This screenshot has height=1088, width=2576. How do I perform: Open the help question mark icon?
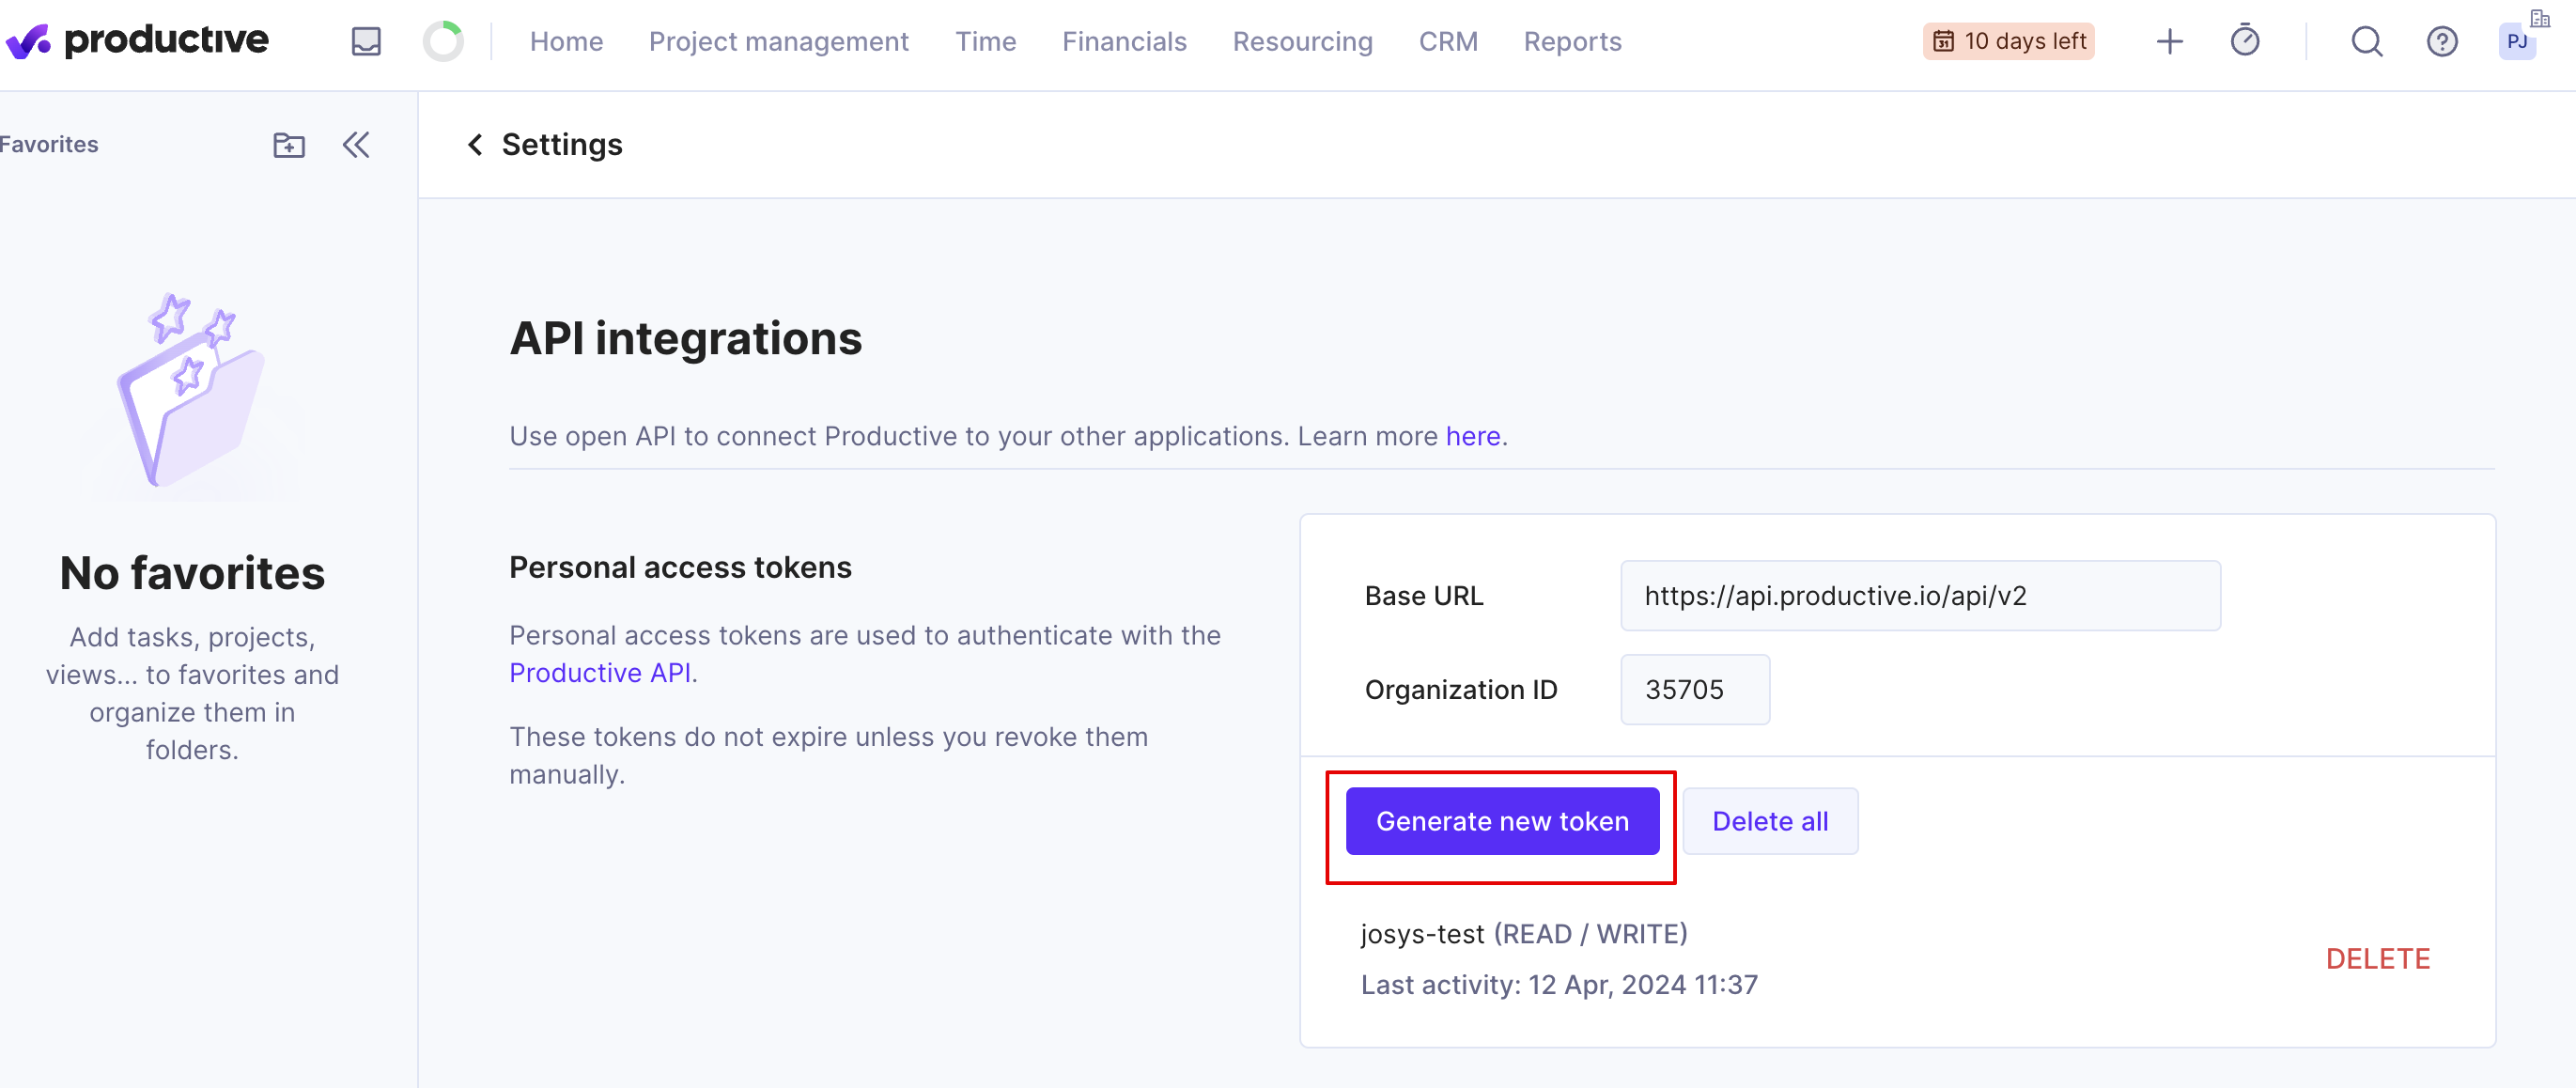(2442, 41)
